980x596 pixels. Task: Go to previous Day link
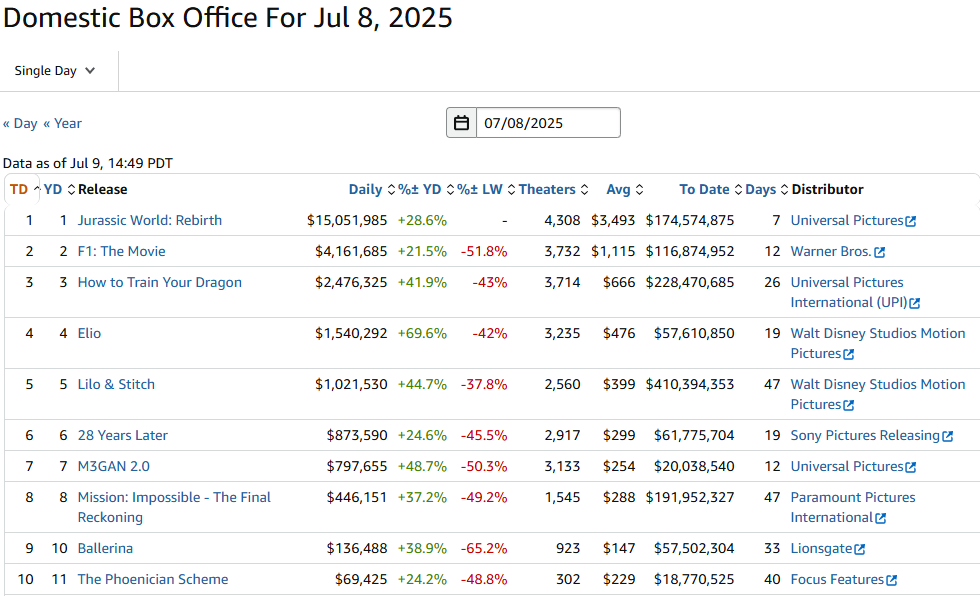pos(20,123)
